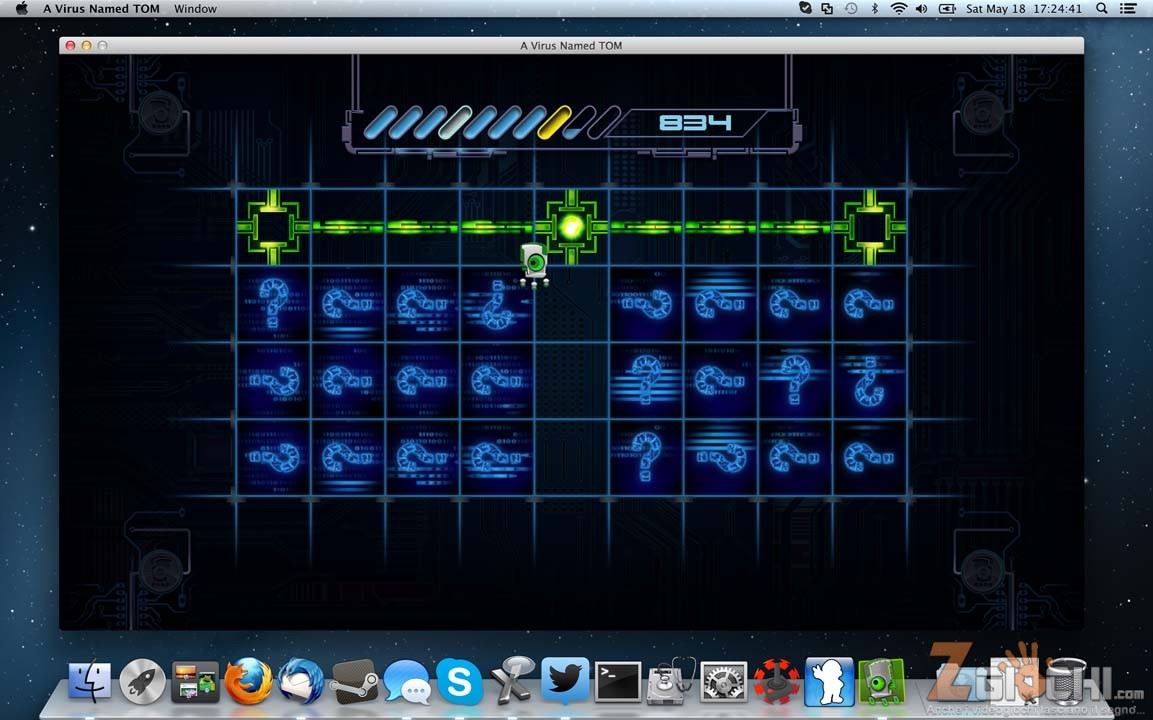This screenshot has height=720, width=1153.
Task: Open the Window menu
Action: [195, 9]
